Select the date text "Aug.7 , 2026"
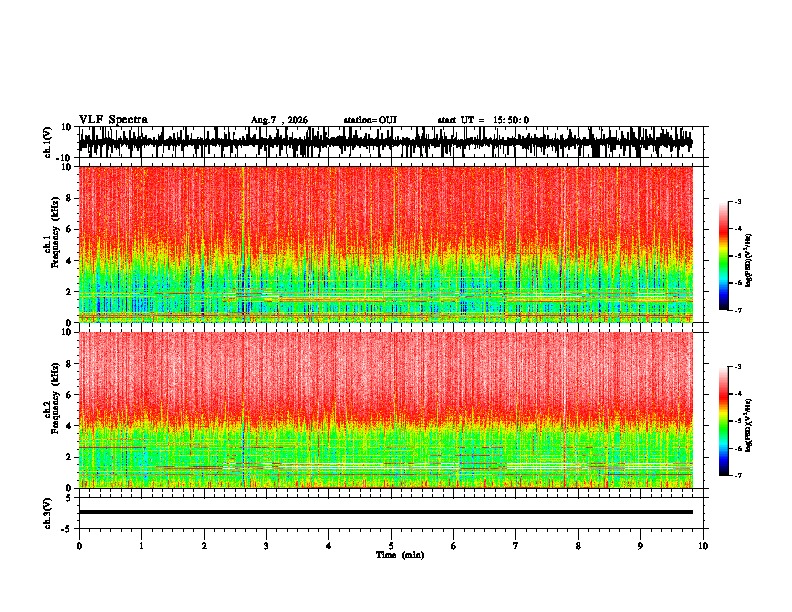792x612 pixels. 279,120
